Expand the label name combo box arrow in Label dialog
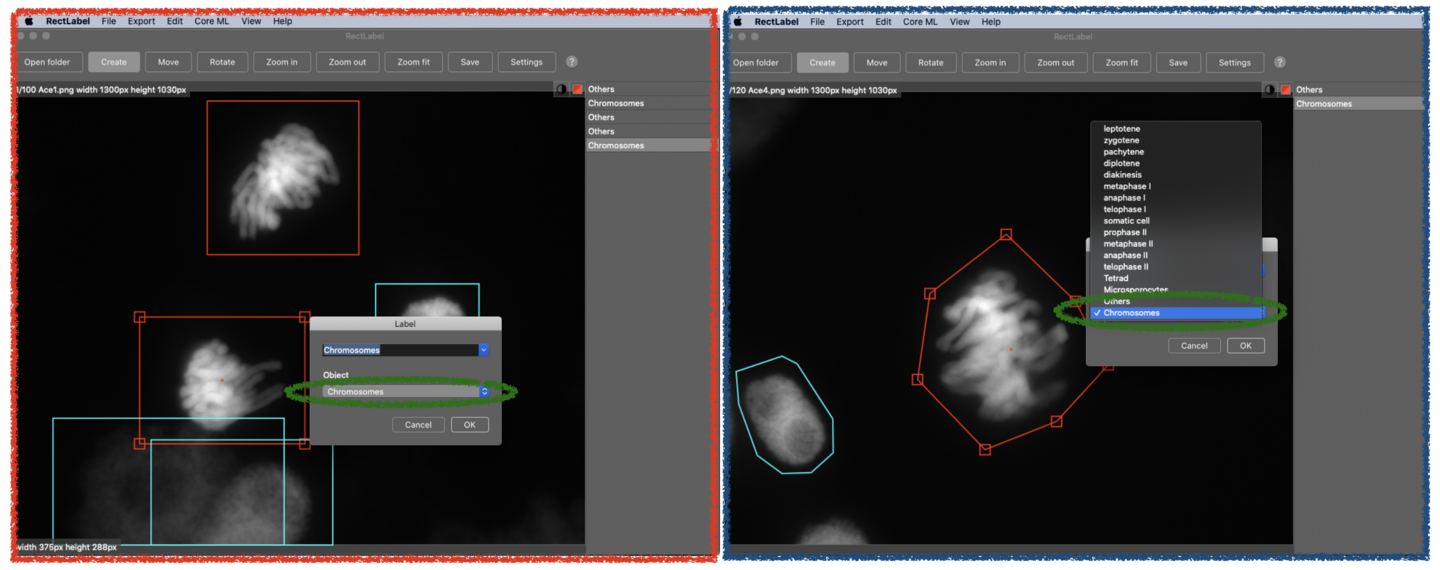1440x570 pixels. point(484,350)
